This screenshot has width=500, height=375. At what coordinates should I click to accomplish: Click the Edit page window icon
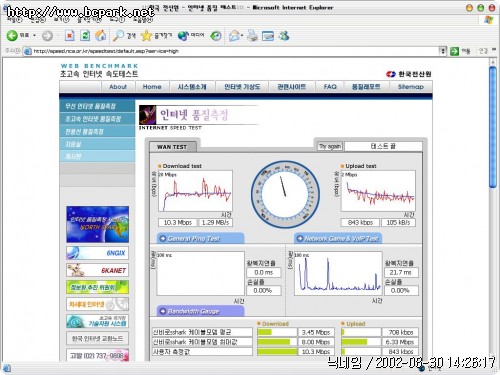(268, 36)
